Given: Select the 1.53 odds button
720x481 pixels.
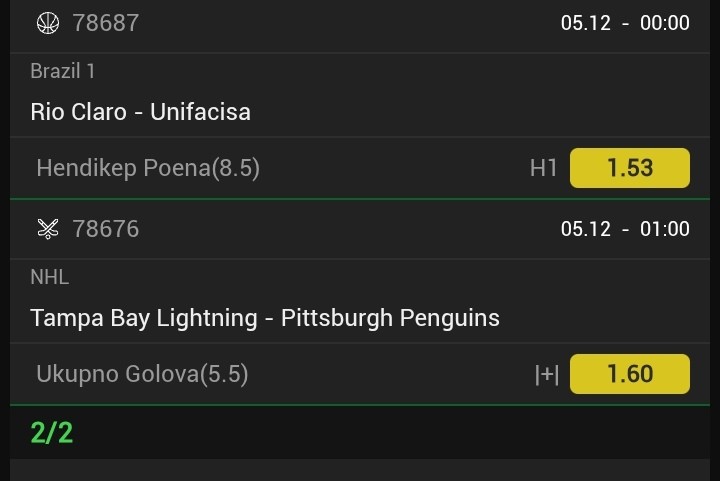Looking at the screenshot, I should pyautogui.click(x=629, y=168).
